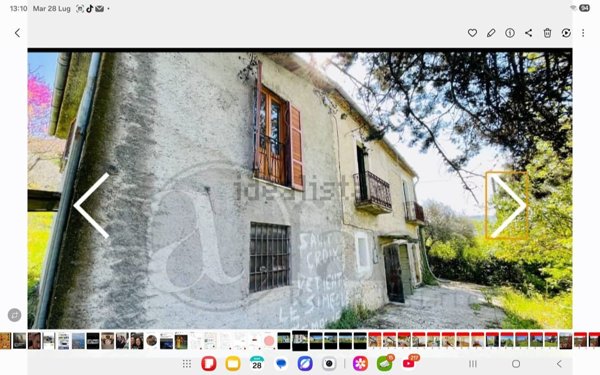The width and height of the screenshot is (600, 375).
Task: Open the three-dot more options menu
Action: click(583, 33)
